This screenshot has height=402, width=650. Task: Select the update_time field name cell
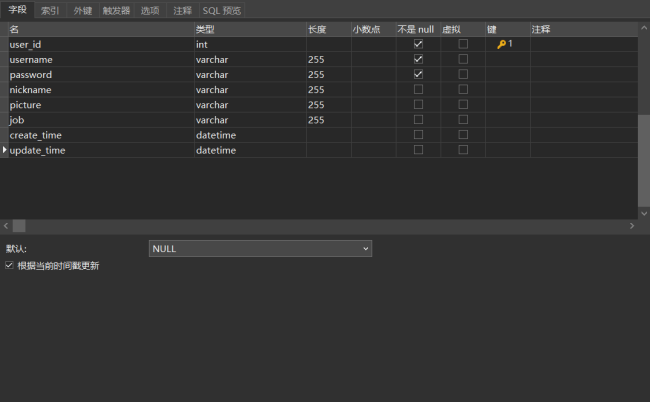(101, 150)
